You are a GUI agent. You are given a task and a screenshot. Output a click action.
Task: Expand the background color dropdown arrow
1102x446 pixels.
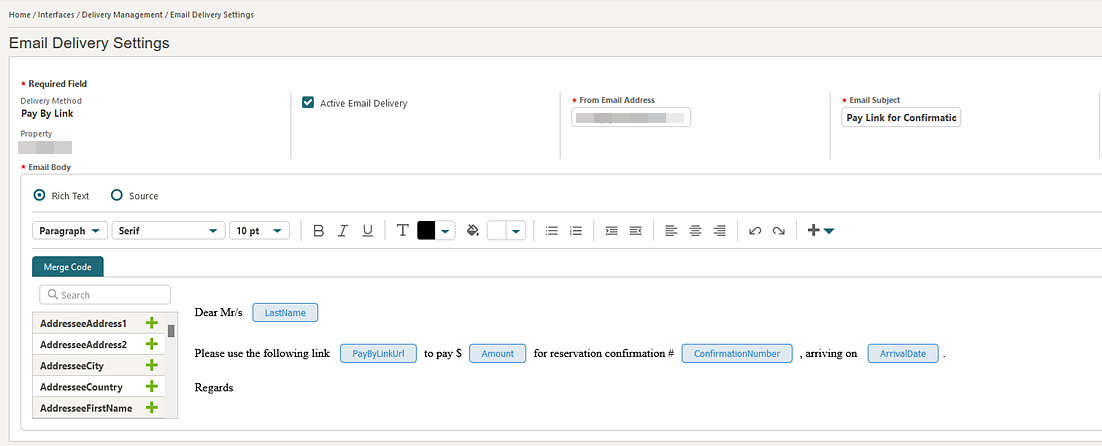tap(517, 230)
